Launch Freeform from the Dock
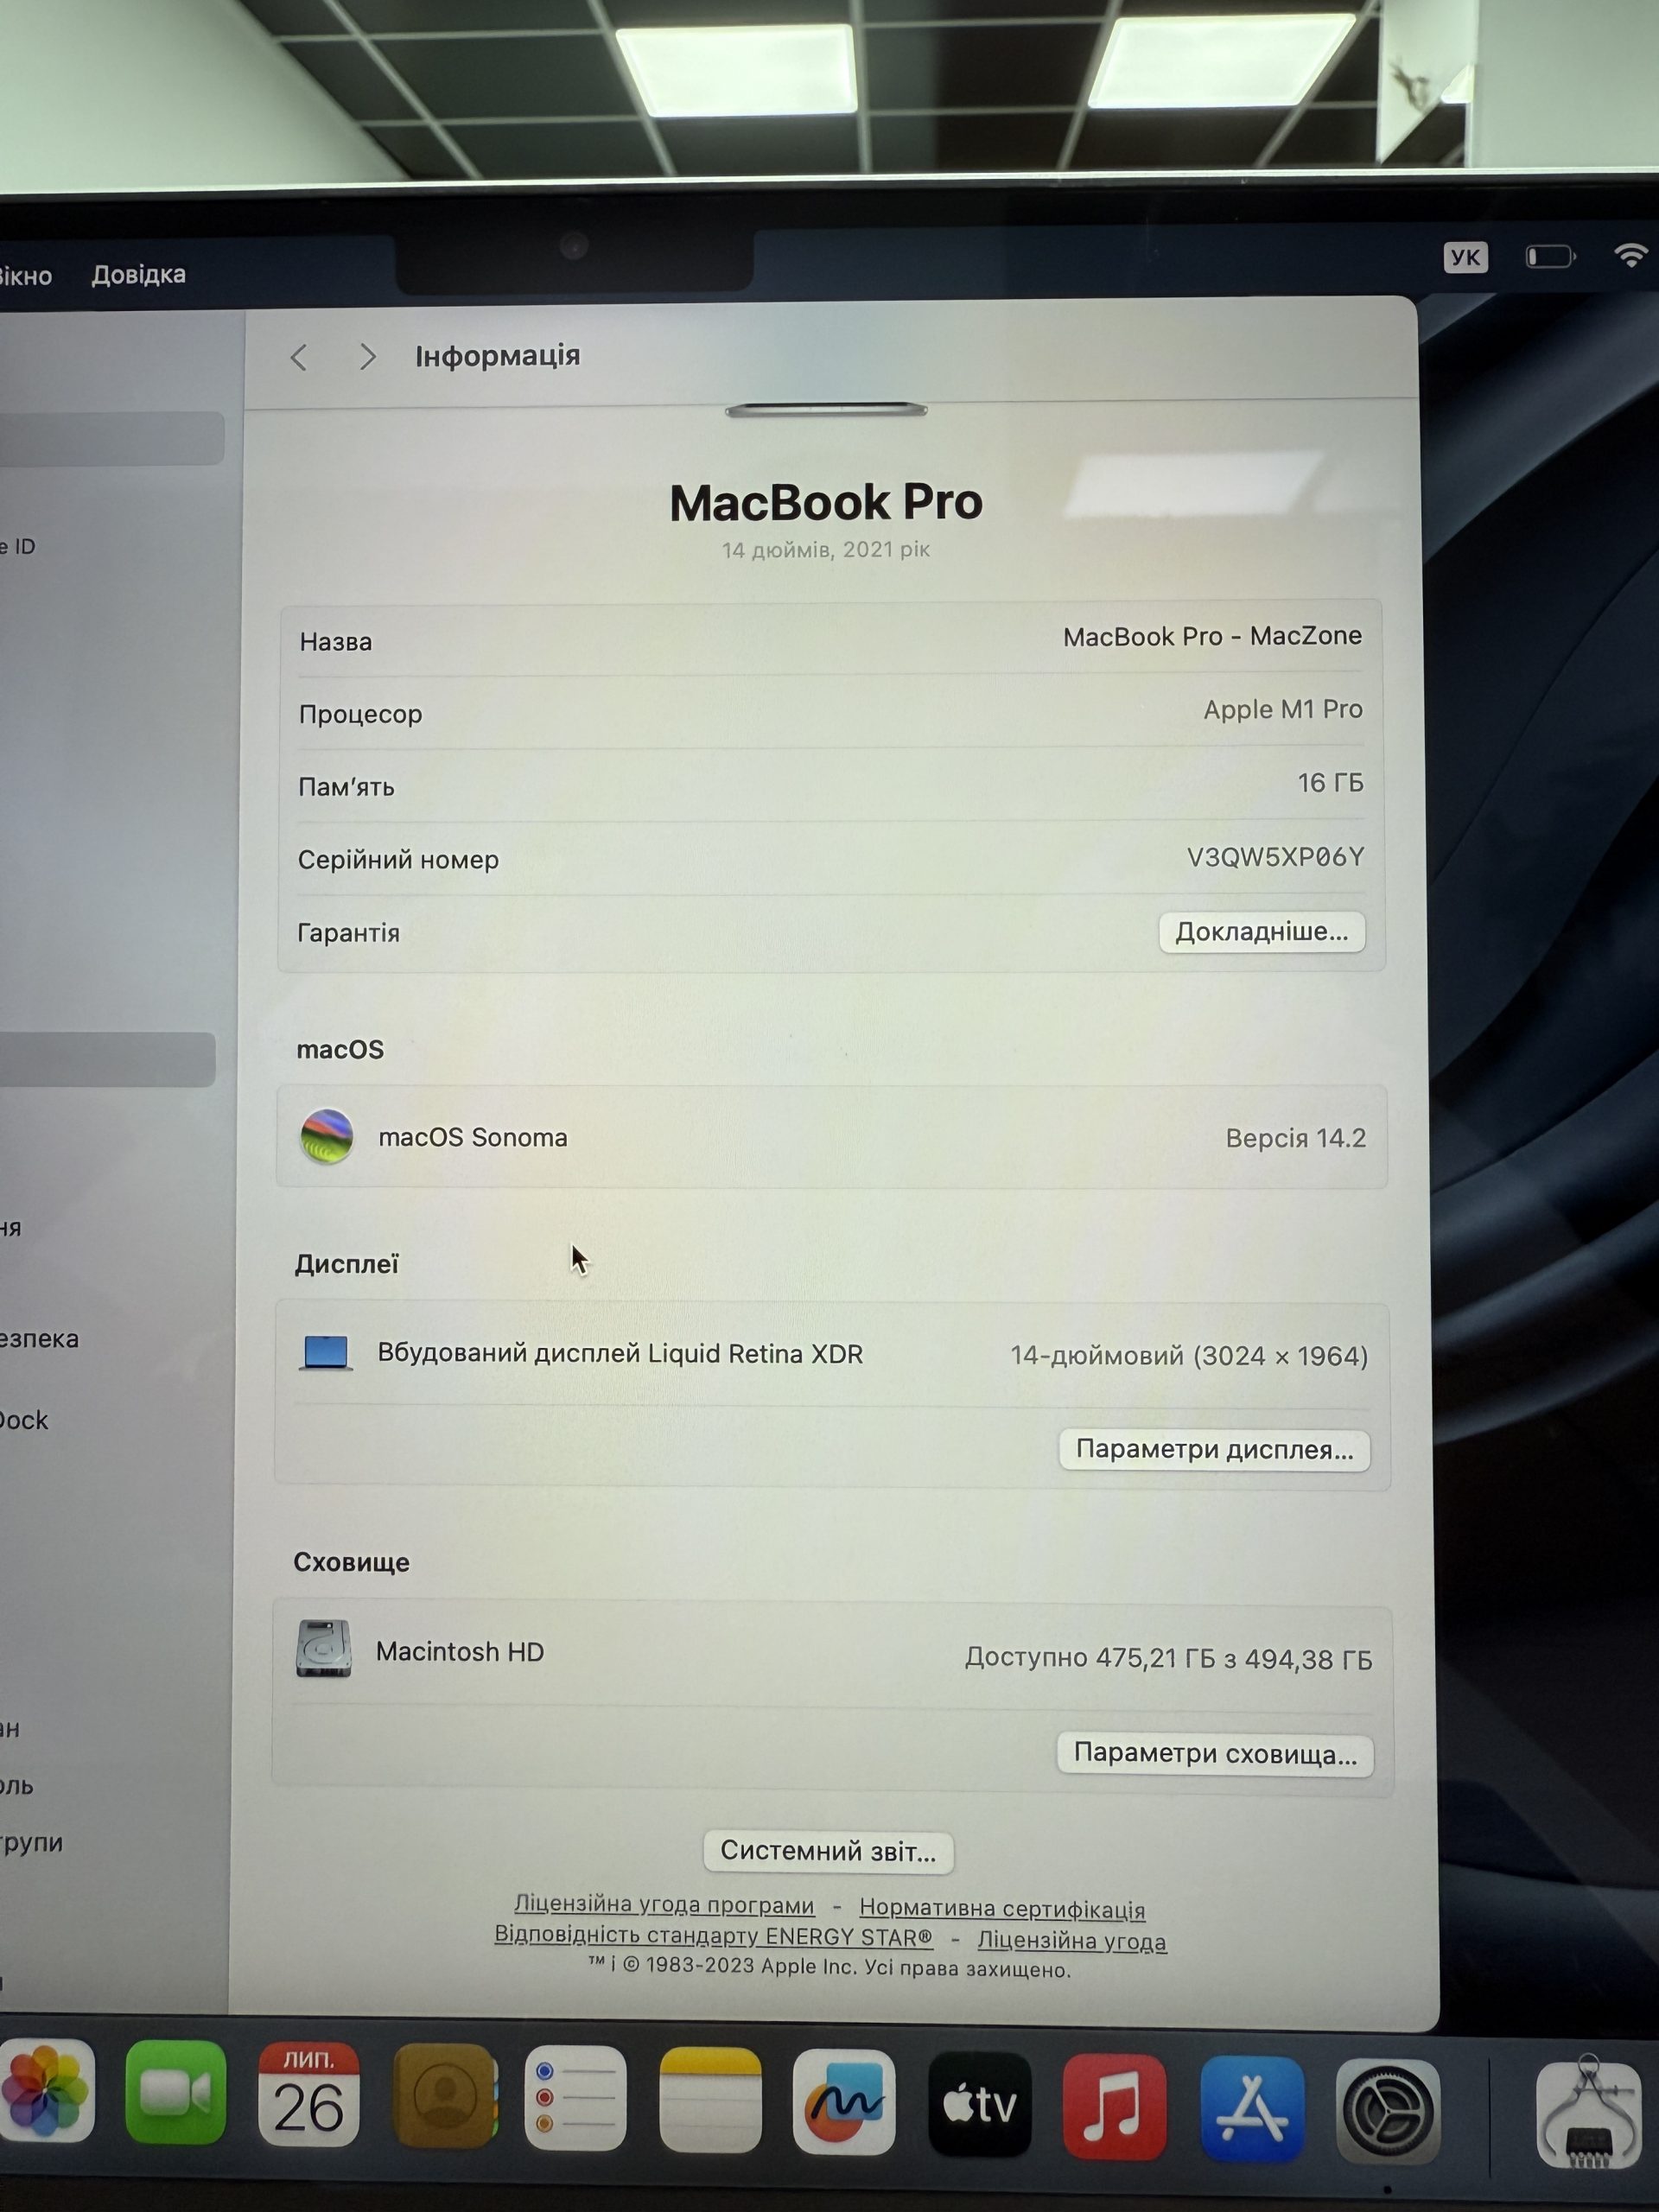The image size is (1659, 2212). [x=844, y=2103]
